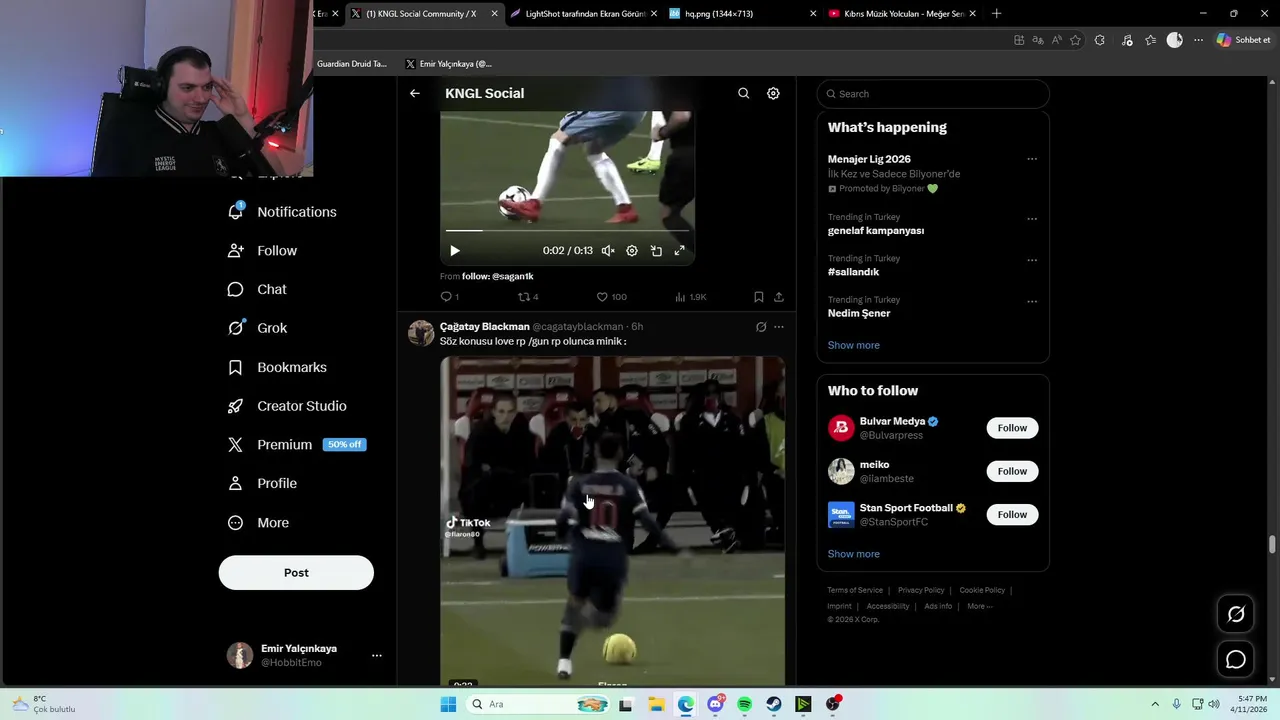Open Notifications in the sidebar

tap(282, 212)
